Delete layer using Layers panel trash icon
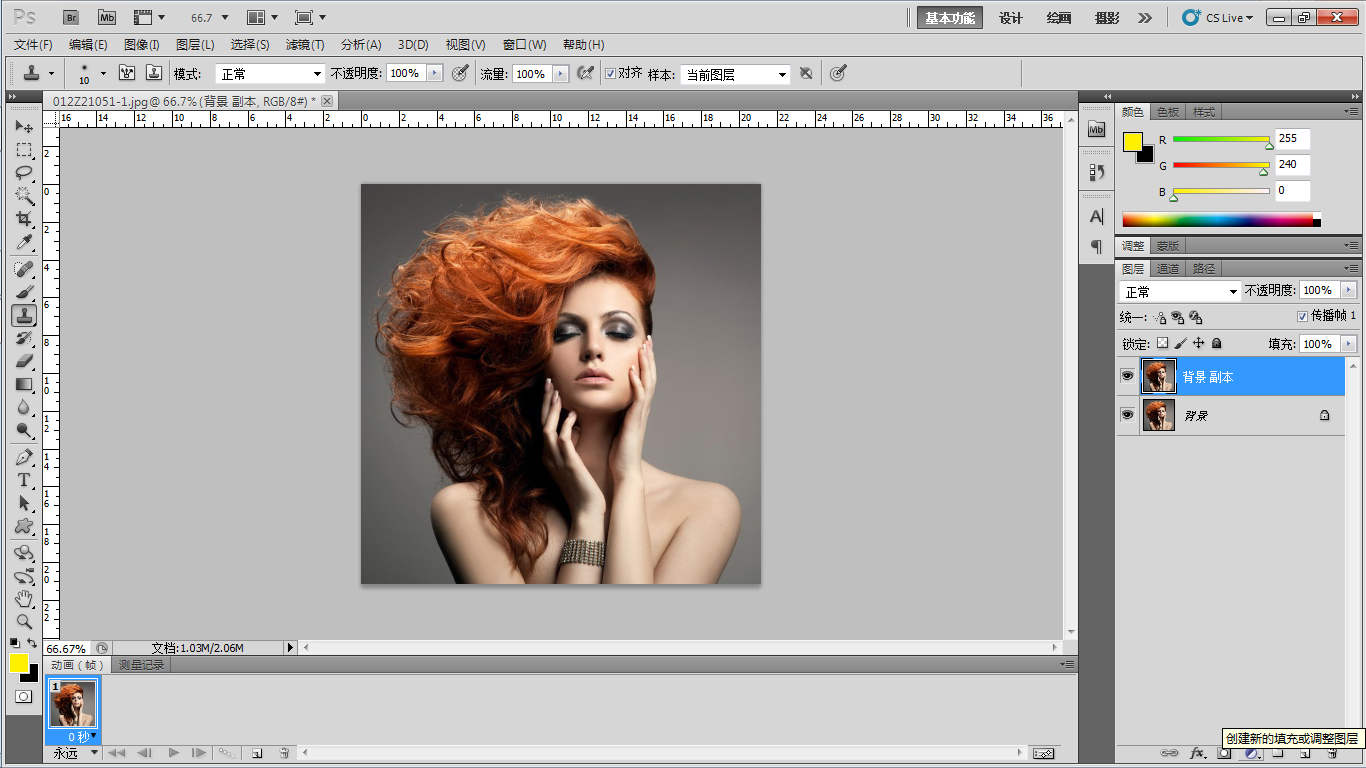 point(1333,753)
